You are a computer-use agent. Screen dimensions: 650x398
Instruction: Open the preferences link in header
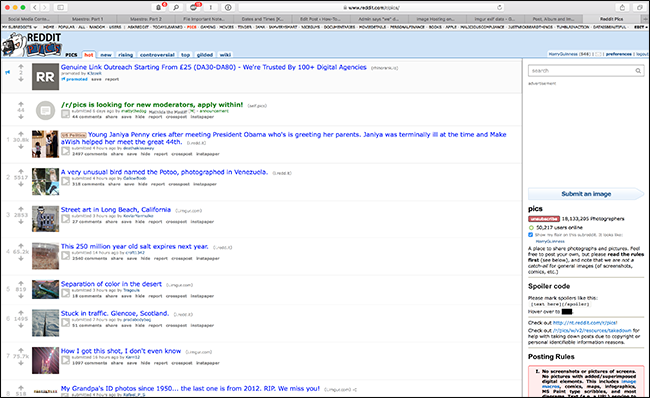click(x=618, y=54)
